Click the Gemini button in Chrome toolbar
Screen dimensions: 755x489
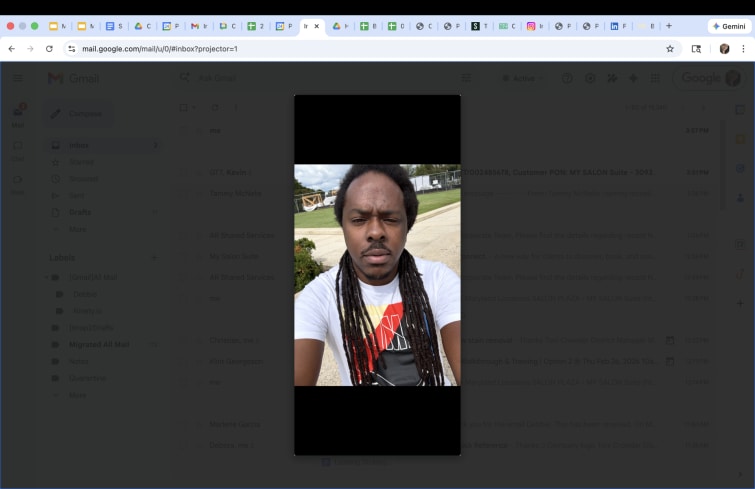coord(729,26)
